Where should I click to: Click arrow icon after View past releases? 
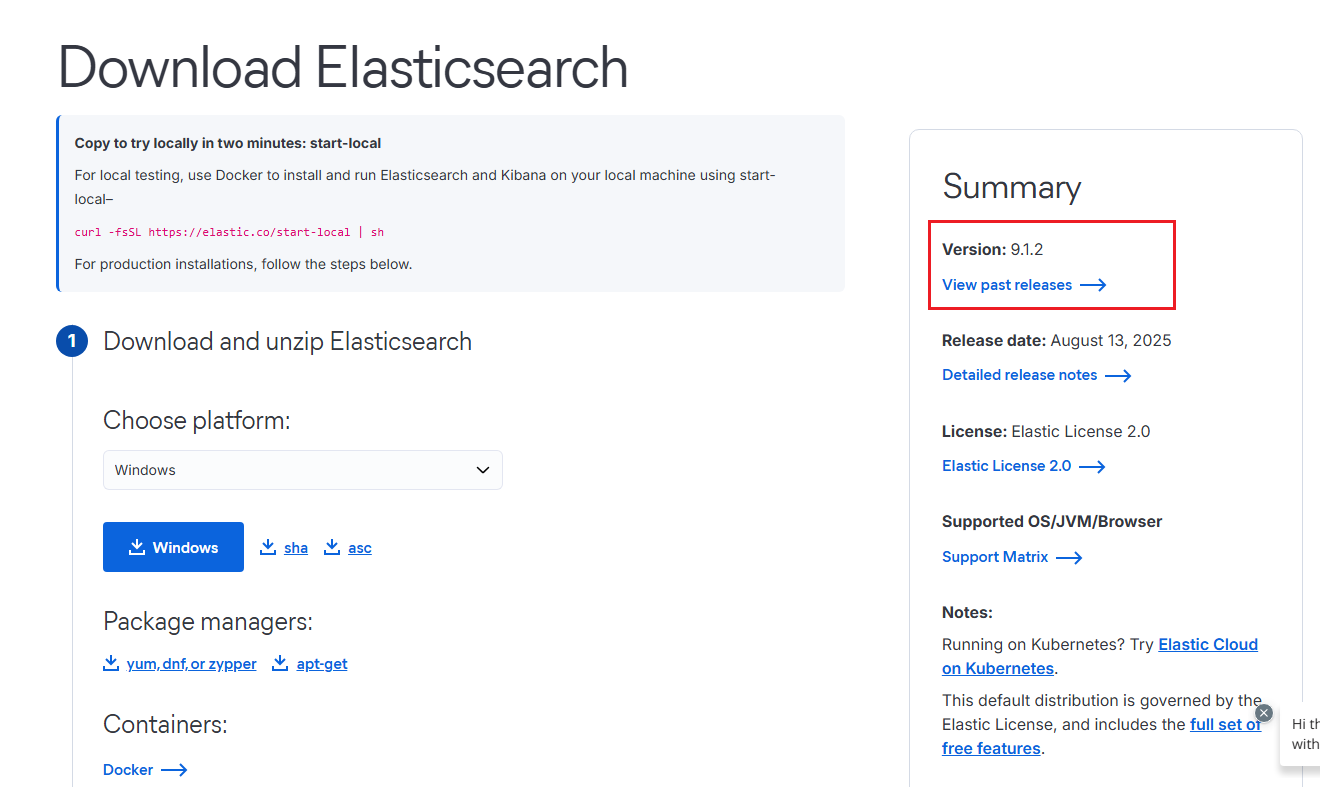1093,285
